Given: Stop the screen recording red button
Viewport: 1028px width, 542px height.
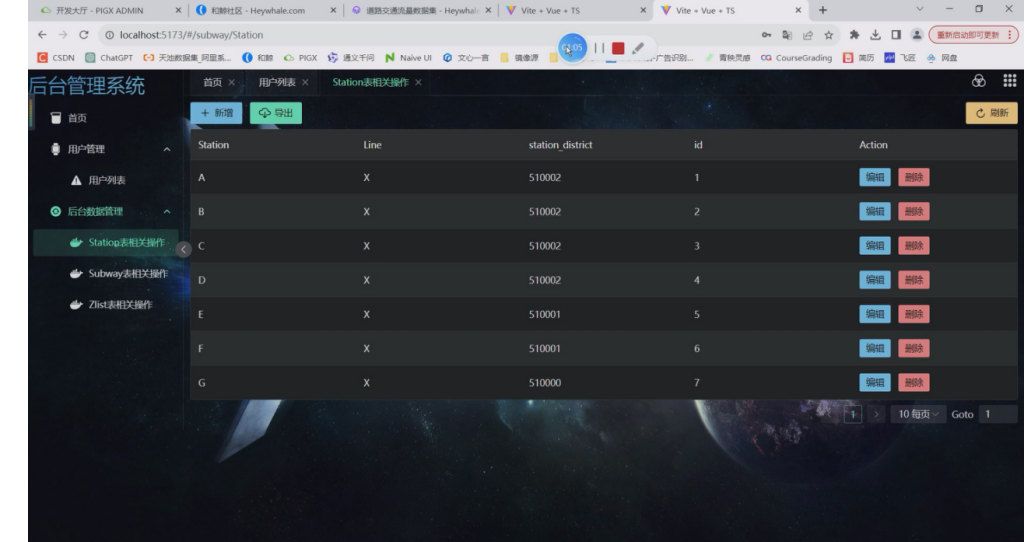Looking at the screenshot, I should coord(618,48).
